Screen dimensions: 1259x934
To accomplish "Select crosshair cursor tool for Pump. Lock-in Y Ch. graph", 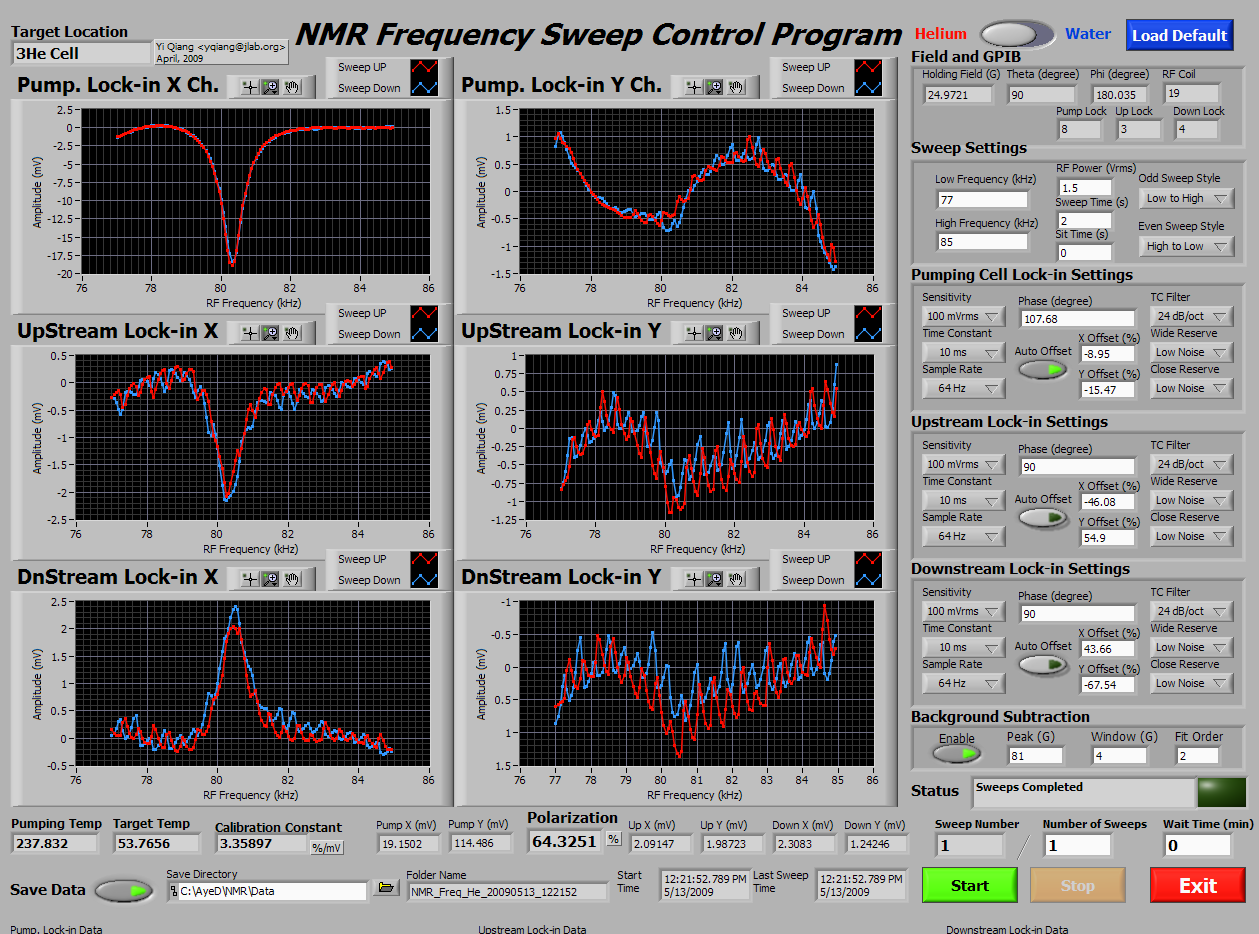I will (695, 87).
